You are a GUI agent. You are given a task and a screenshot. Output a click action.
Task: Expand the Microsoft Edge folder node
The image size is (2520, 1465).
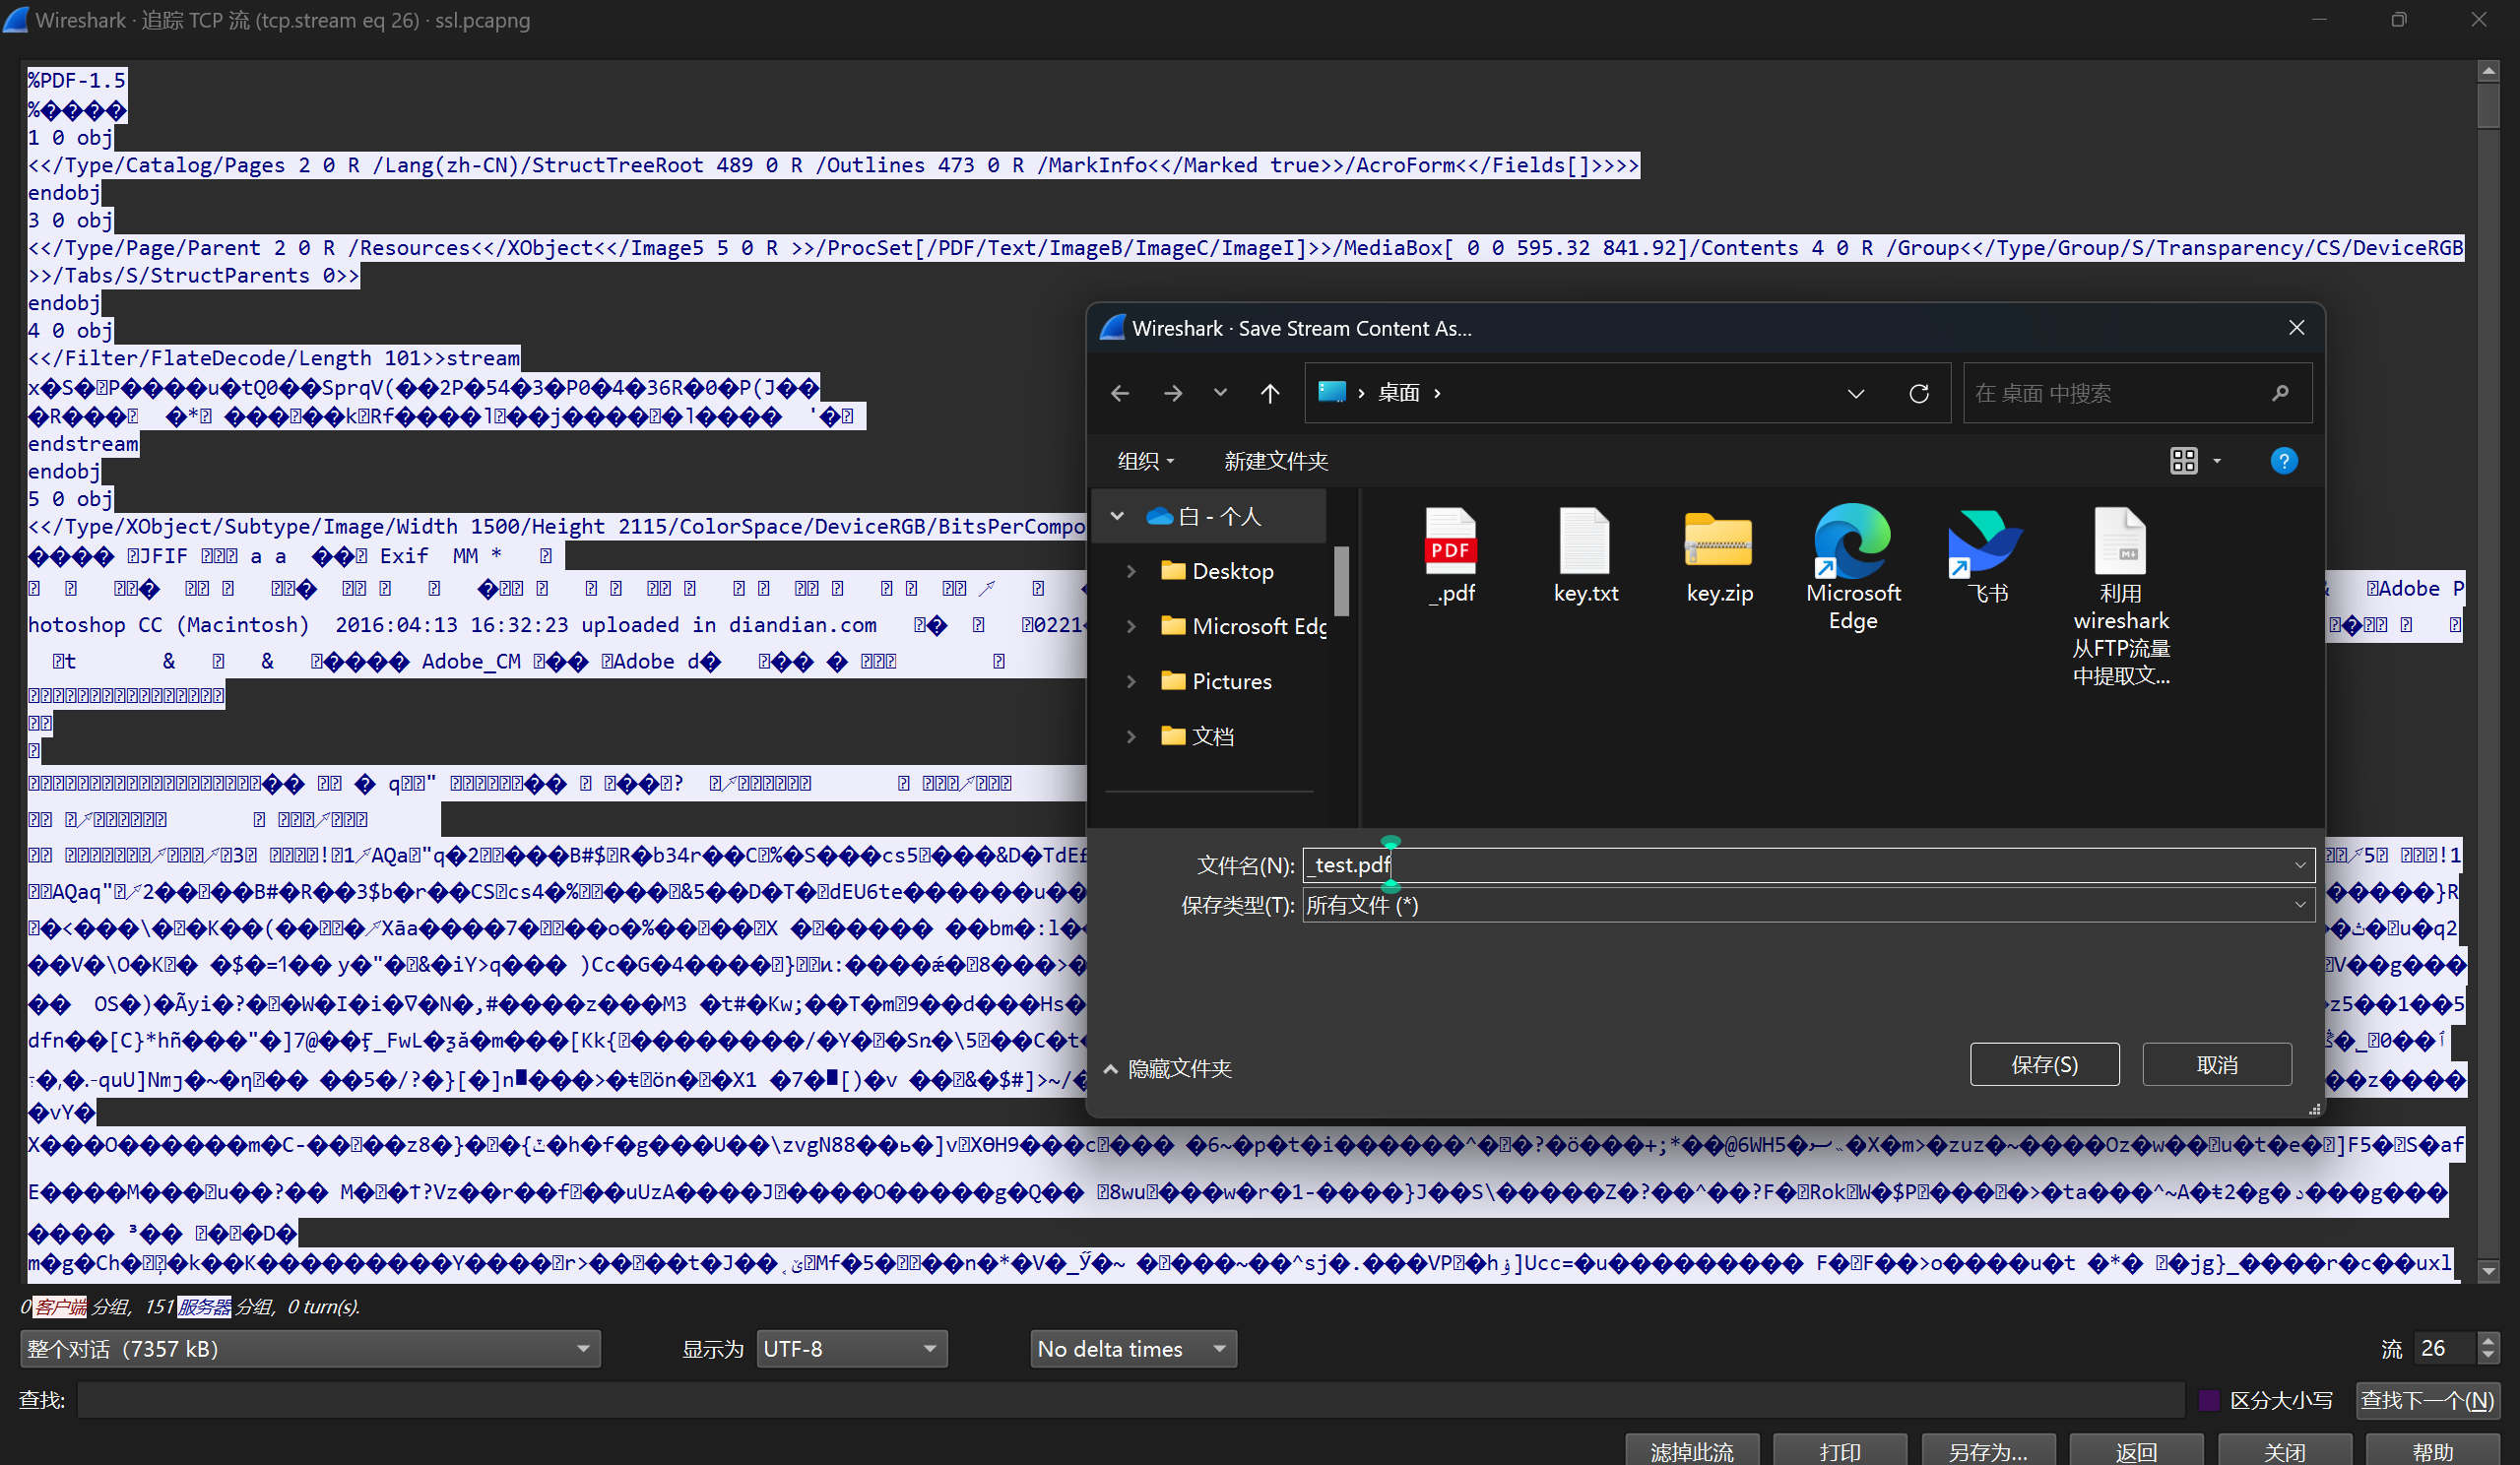(1131, 626)
